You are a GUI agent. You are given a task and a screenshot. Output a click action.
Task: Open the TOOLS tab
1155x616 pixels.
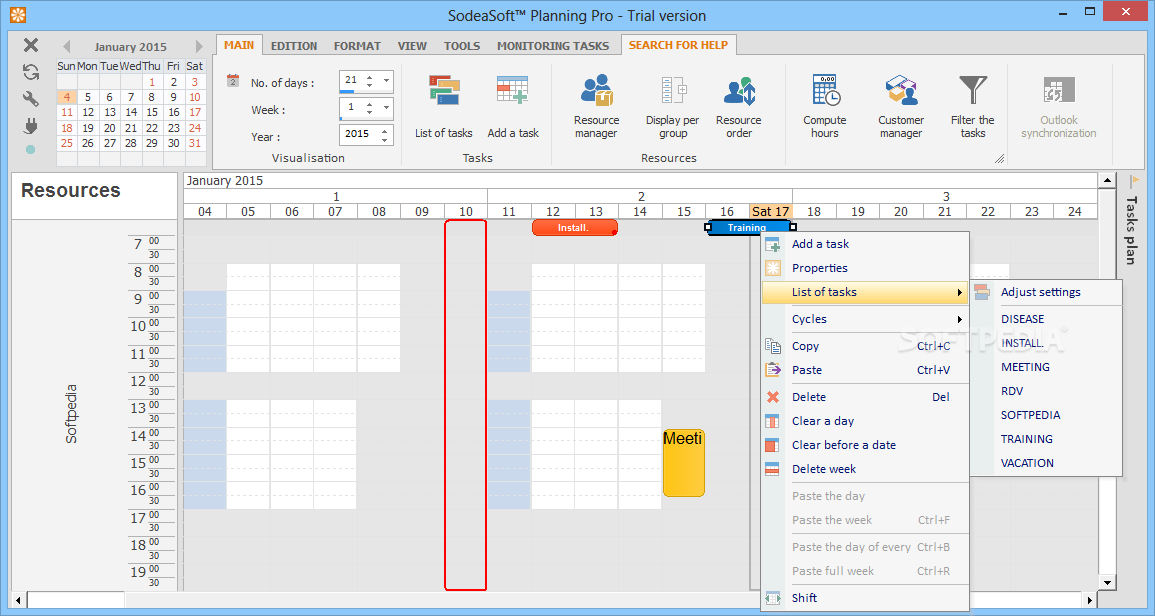462,46
